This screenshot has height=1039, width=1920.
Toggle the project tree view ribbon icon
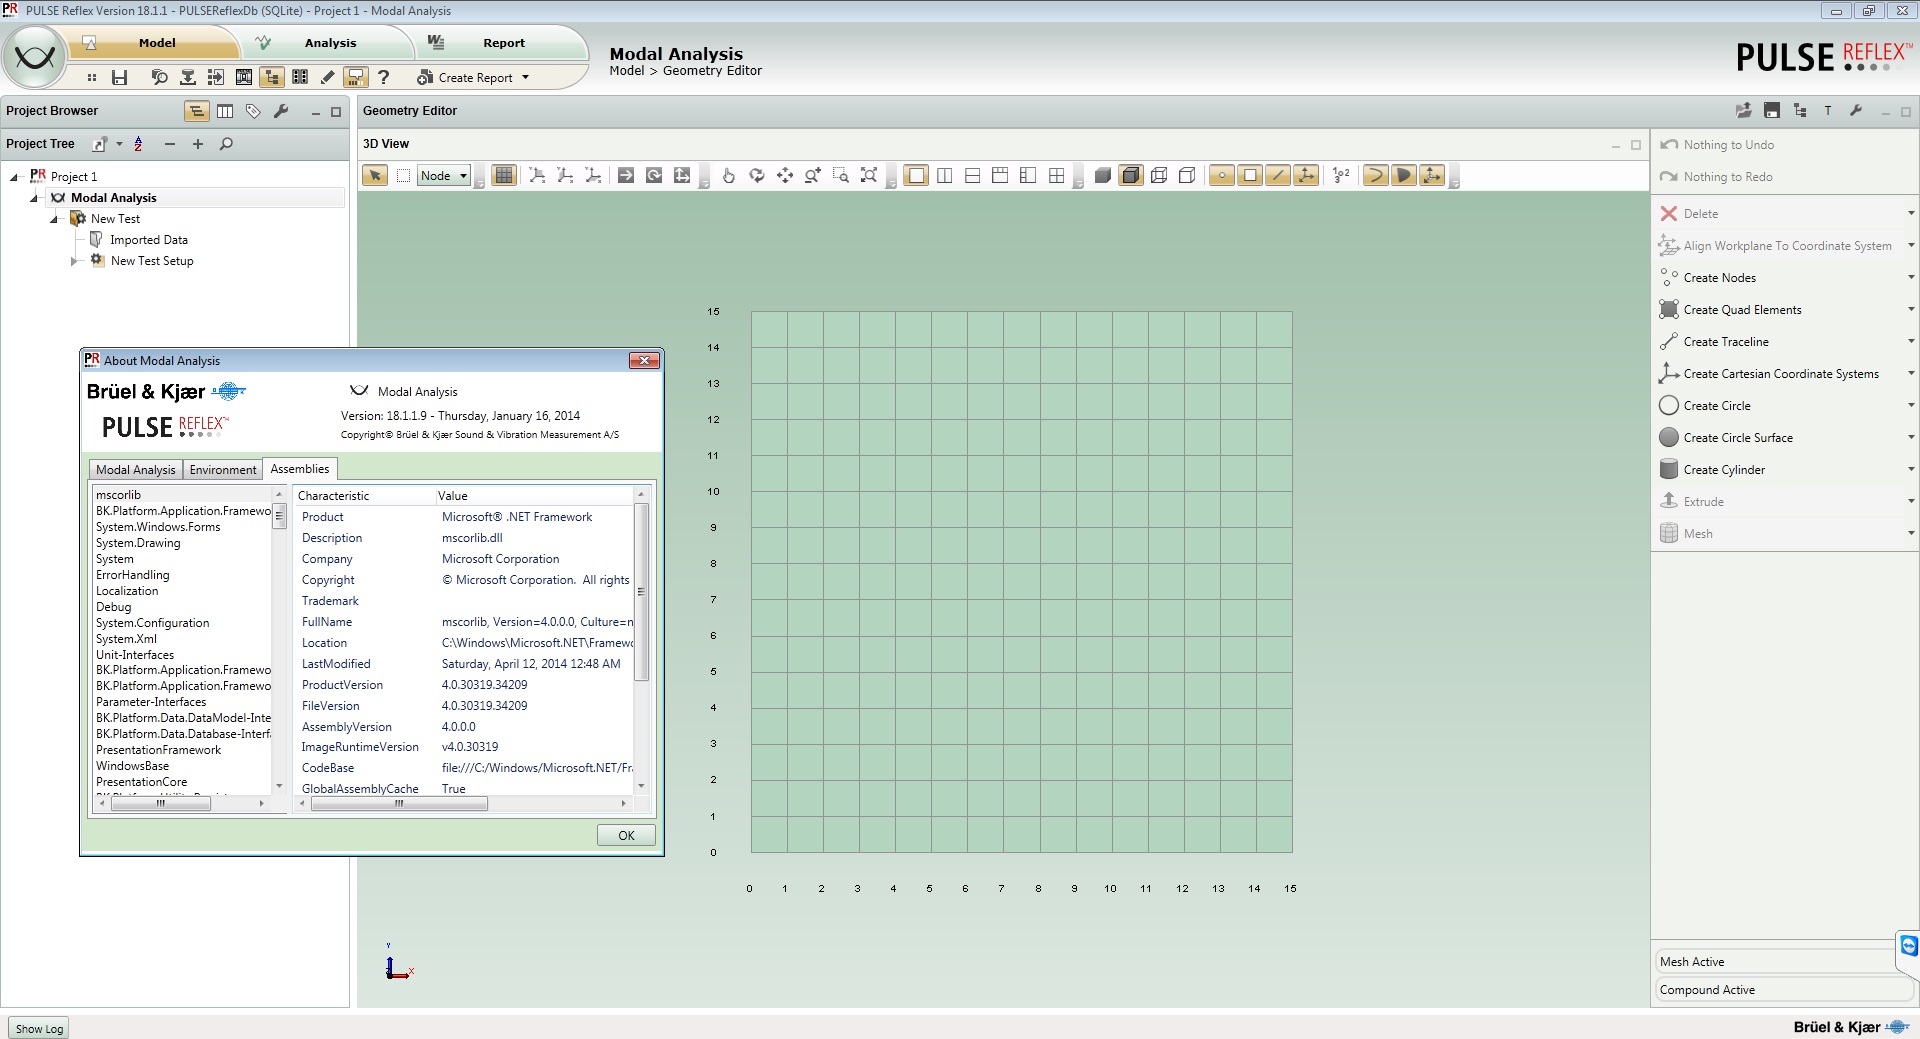coord(271,77)
